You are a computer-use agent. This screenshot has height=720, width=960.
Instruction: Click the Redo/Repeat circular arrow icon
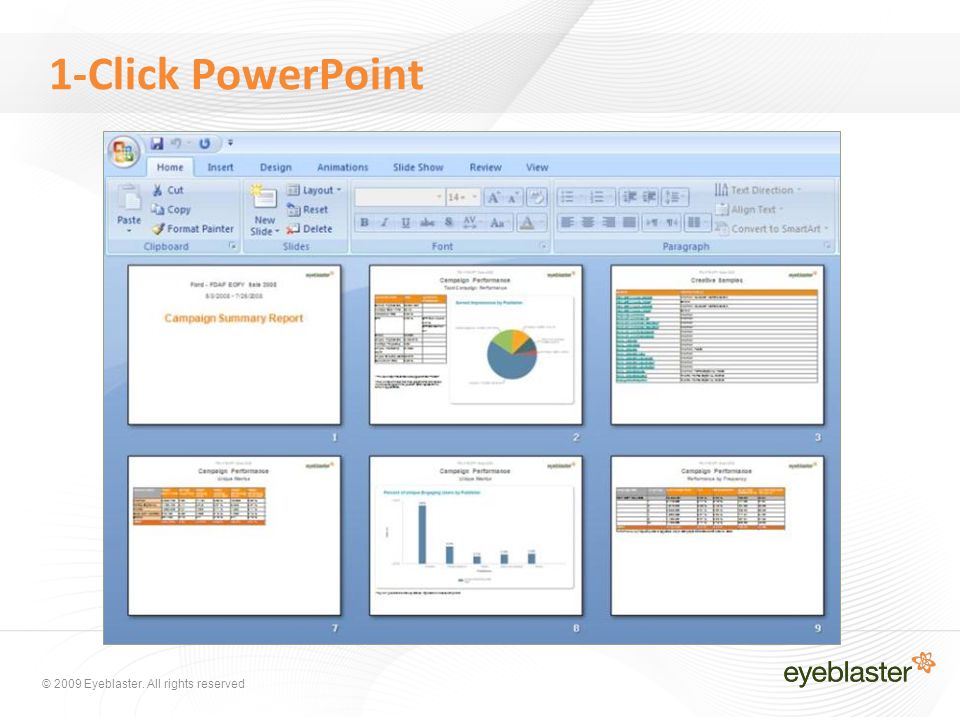pos(204,143)
